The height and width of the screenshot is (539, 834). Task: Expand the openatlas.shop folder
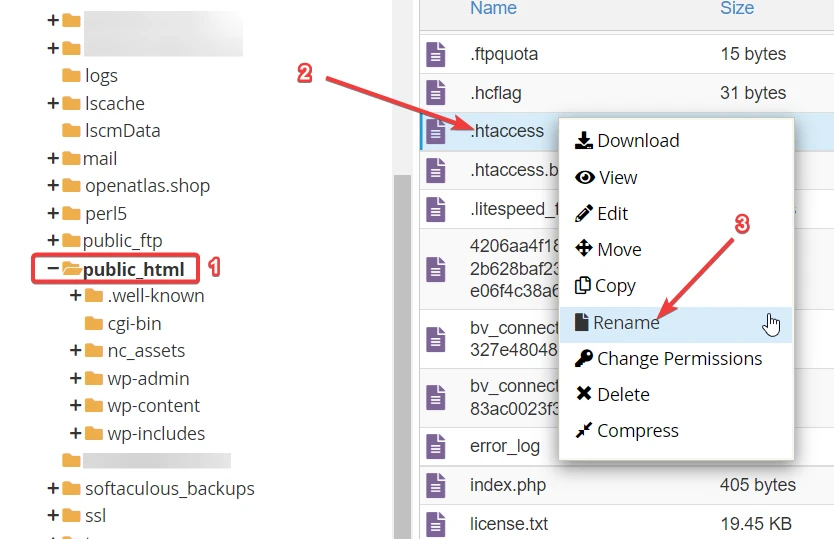tap(53, 185)
